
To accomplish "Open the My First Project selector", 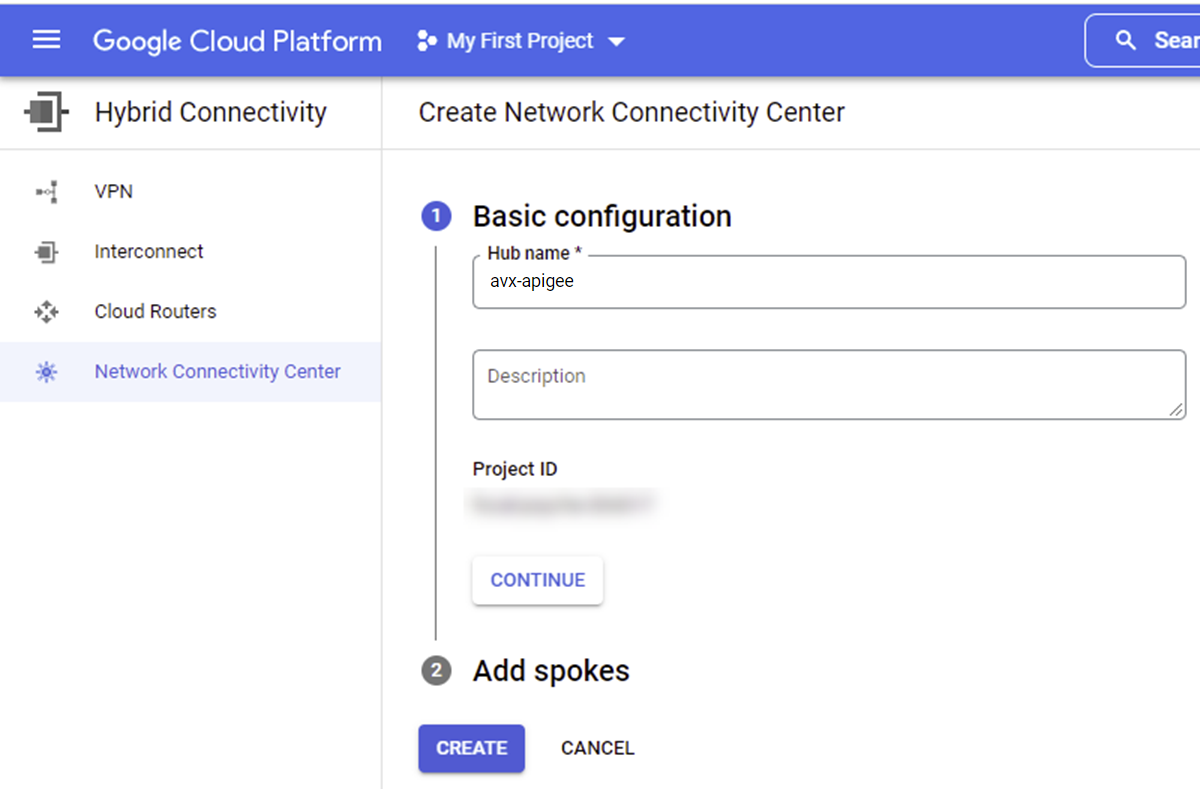I will [519, 41].
